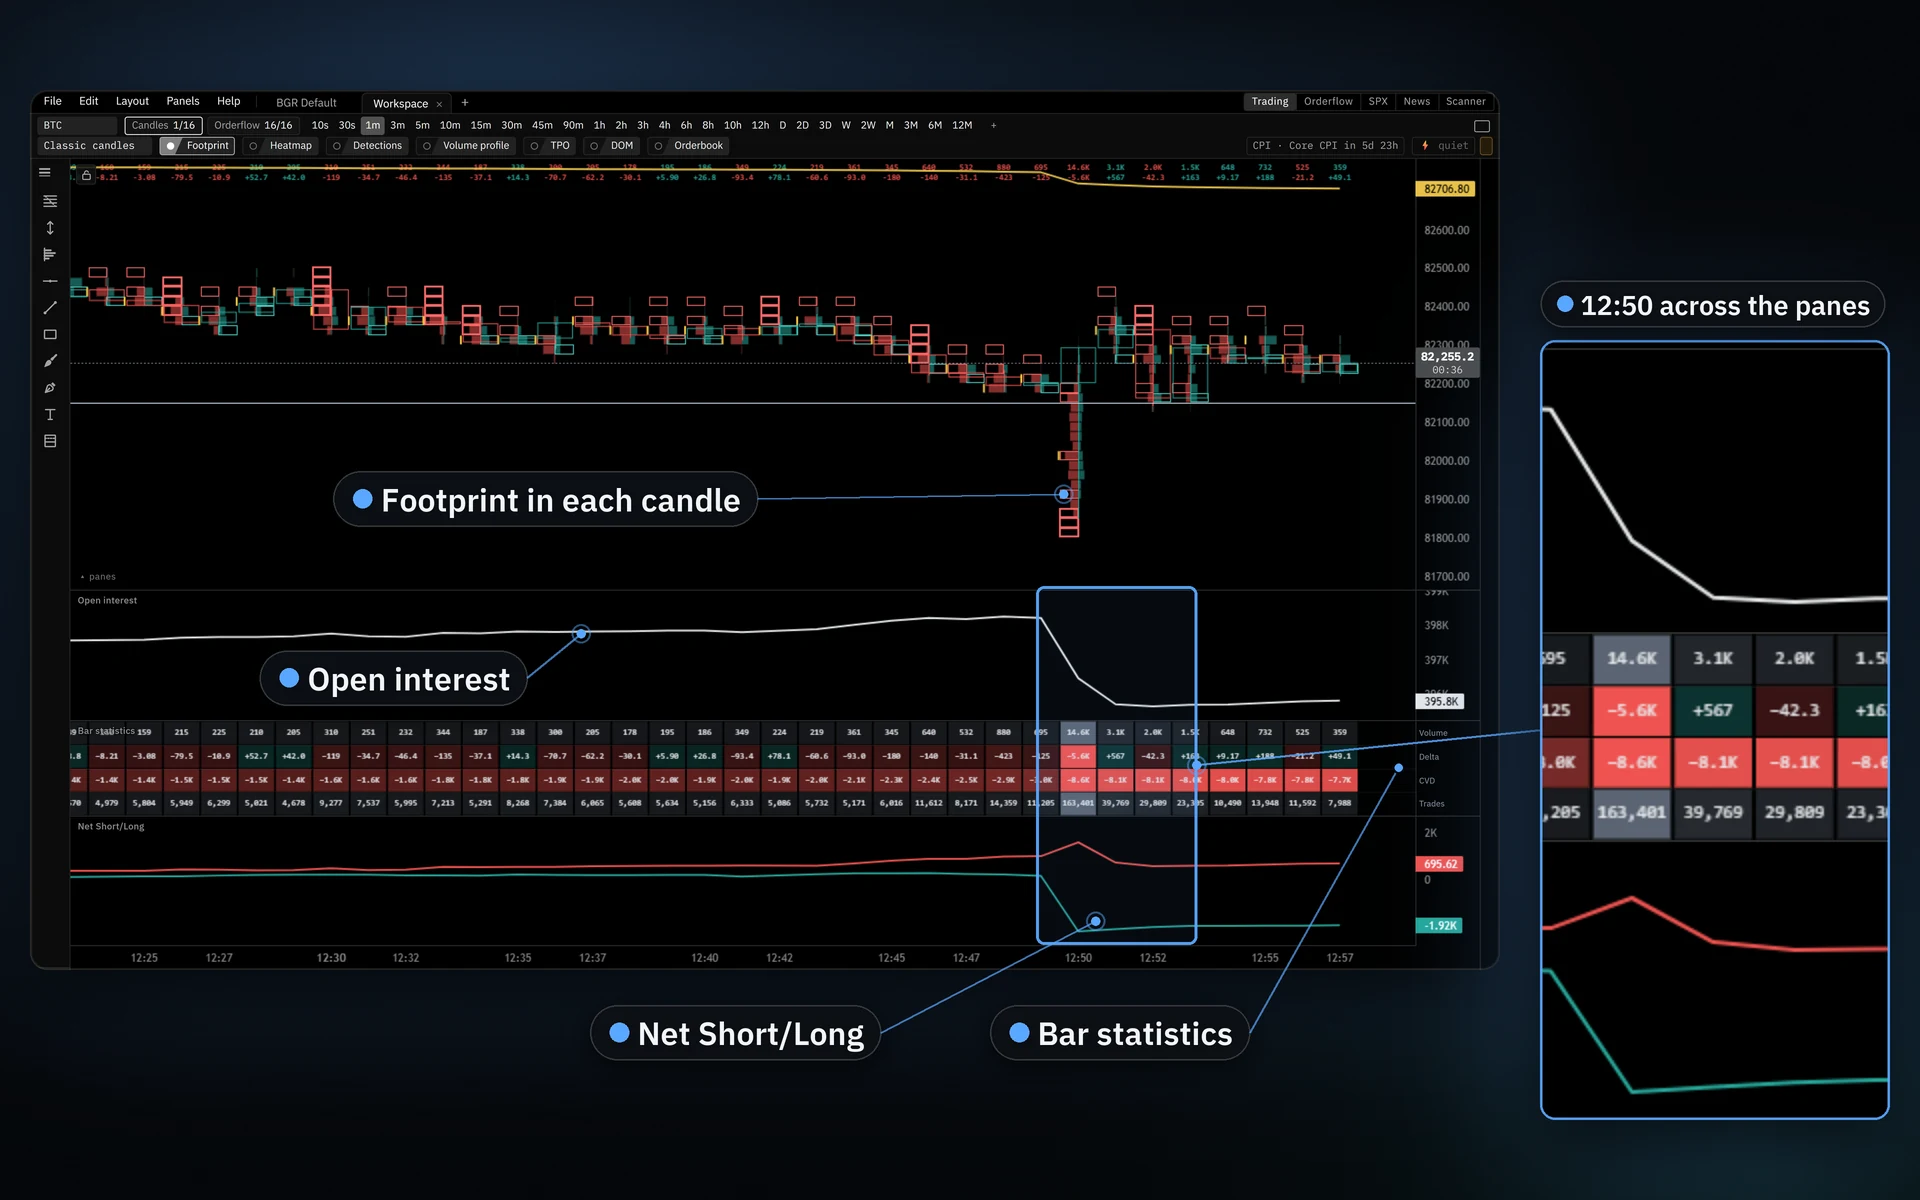
Task: Open the hamburger menu in the drawing toolbar
Action: pyautogui.click(x=45, y=172)
